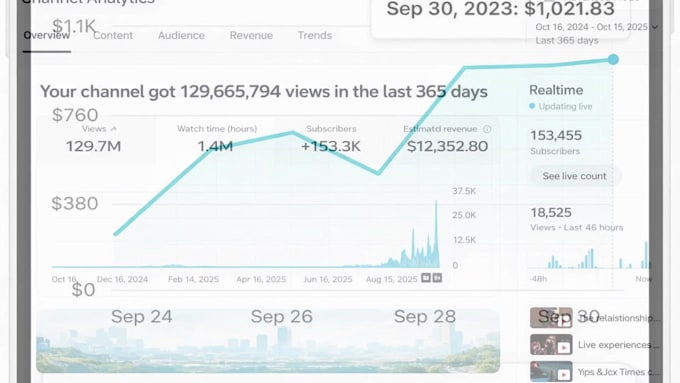
Task: Click the info icon beside Estimated revenue
Action: (x=487, y=129)
